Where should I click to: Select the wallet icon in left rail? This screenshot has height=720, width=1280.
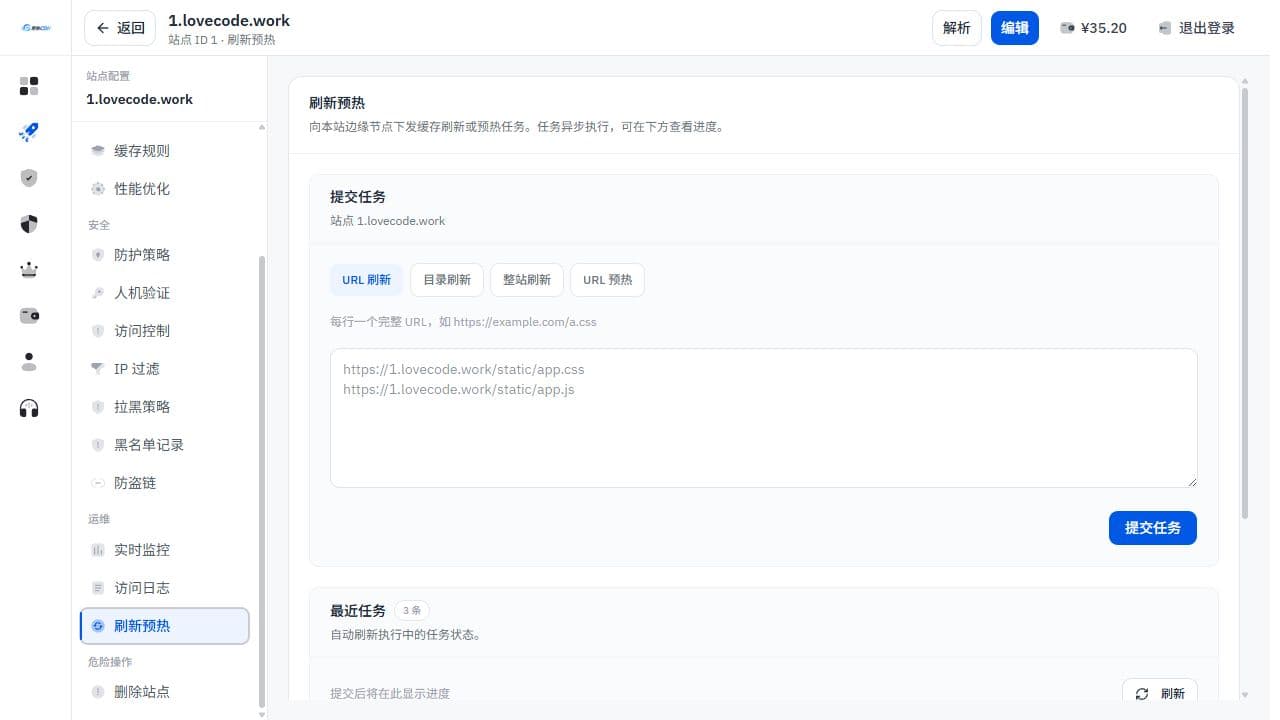[29, 316]
